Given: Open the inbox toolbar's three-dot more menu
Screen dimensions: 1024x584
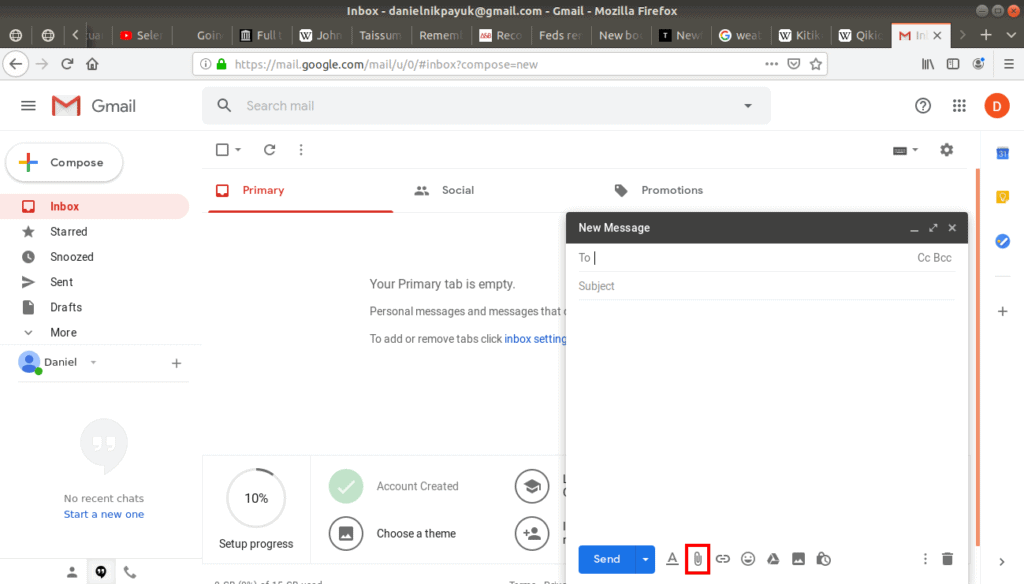Looking at the screenshot, I should pos(301,150).
